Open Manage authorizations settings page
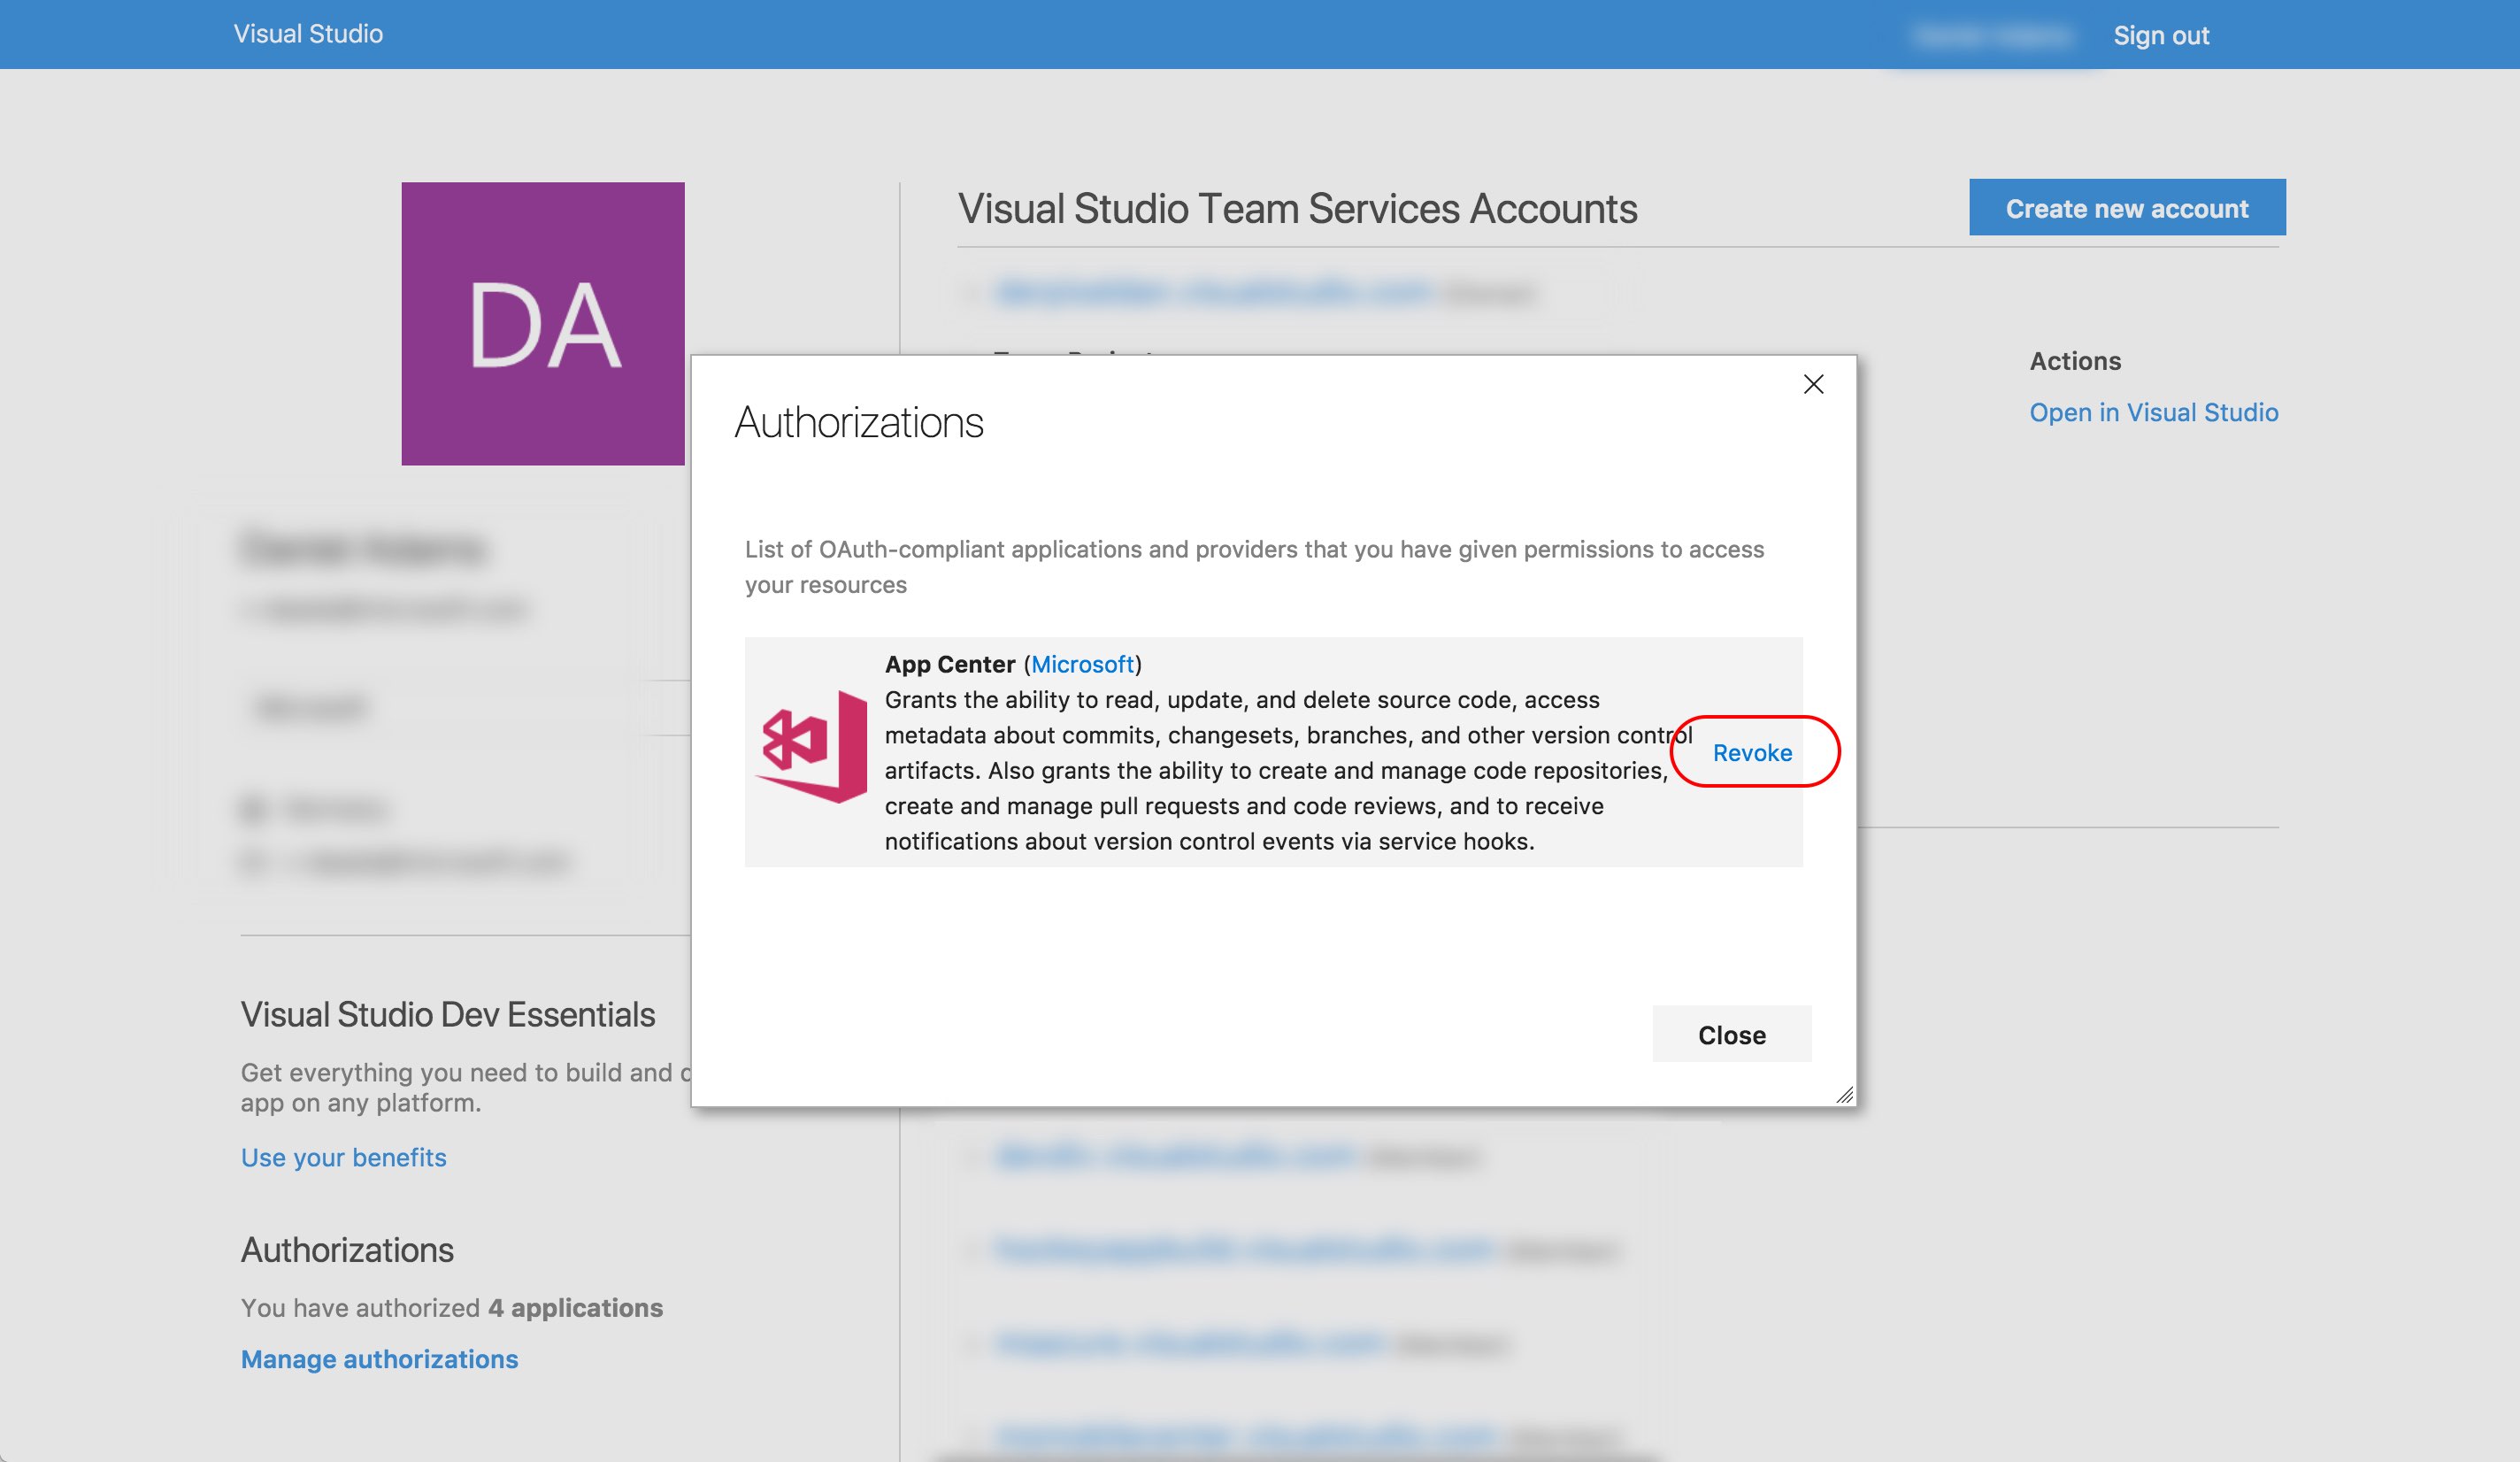 pyautogui.click(x=380, y=1356)
